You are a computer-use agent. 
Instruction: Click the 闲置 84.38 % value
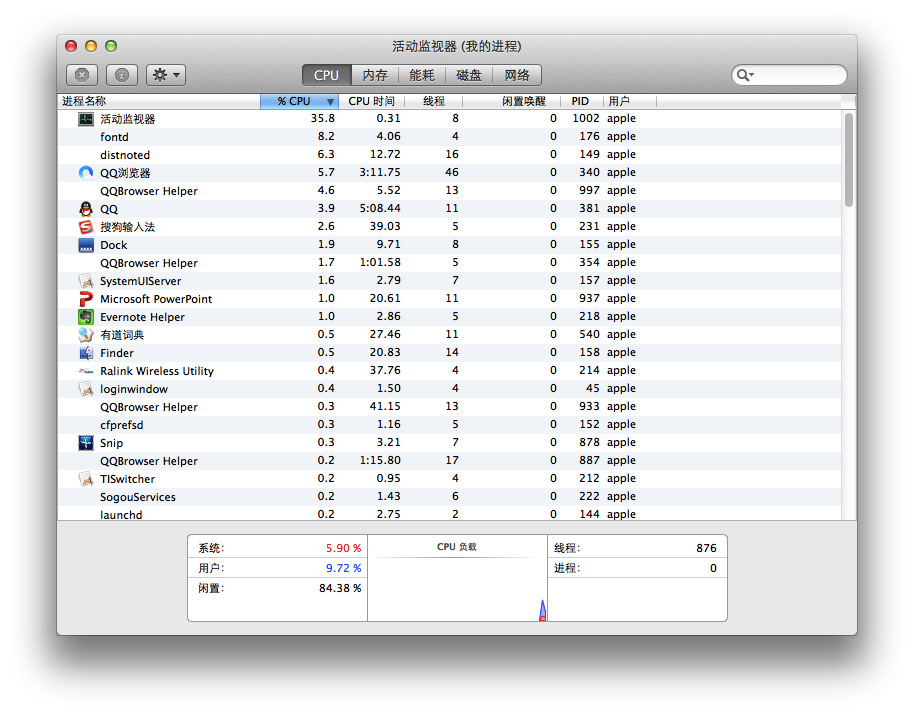point(340,589)
